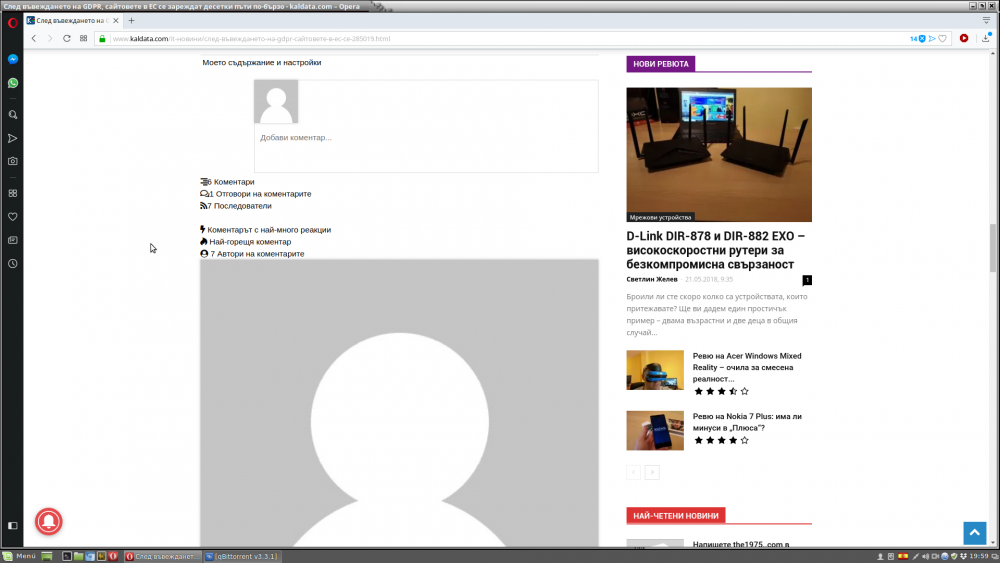Image resolution: width=1000 pixels, height=563 pixels.
Task: Open the file manager taskbar launcher
Action: (x=78, y=556)
